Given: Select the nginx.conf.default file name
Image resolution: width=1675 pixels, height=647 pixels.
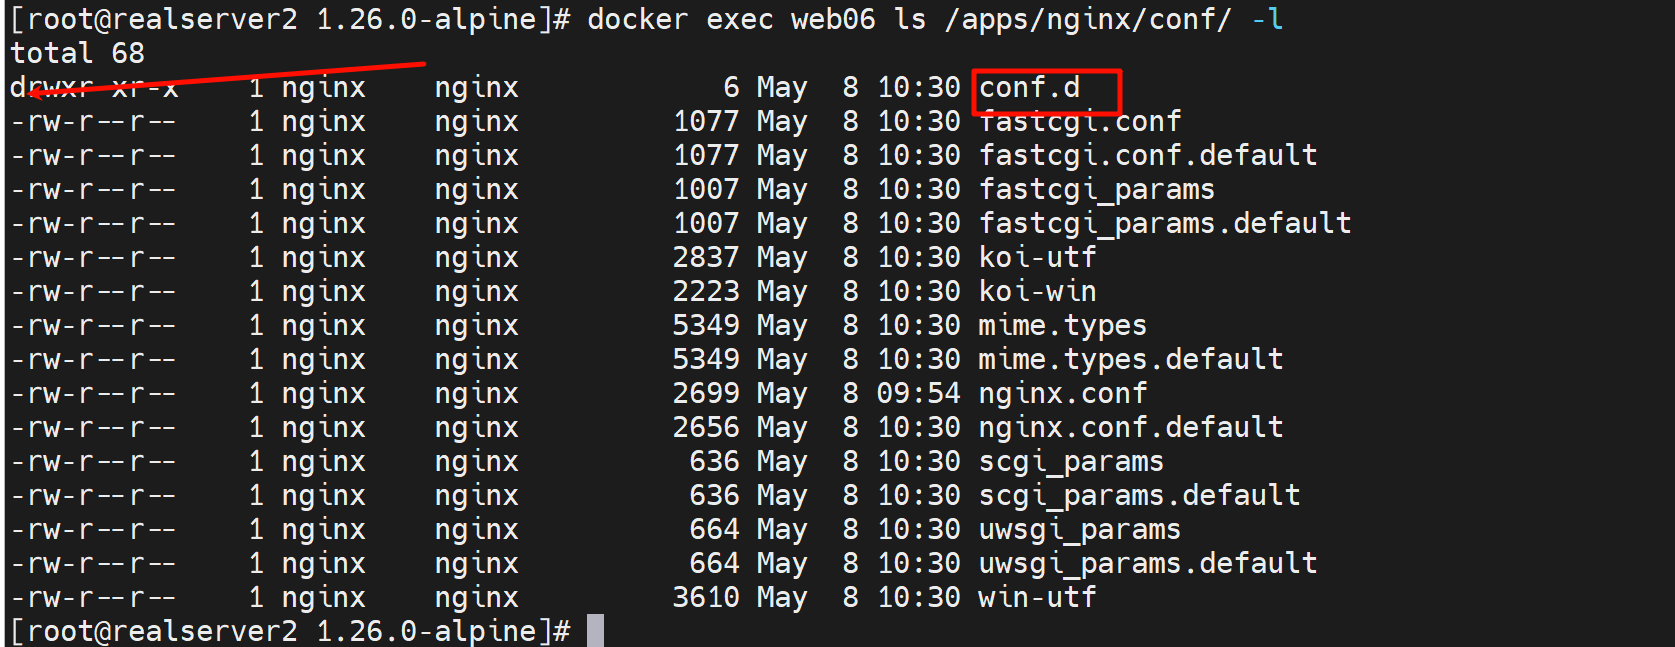Looking at the screenshot, I should click(1130, 428).
